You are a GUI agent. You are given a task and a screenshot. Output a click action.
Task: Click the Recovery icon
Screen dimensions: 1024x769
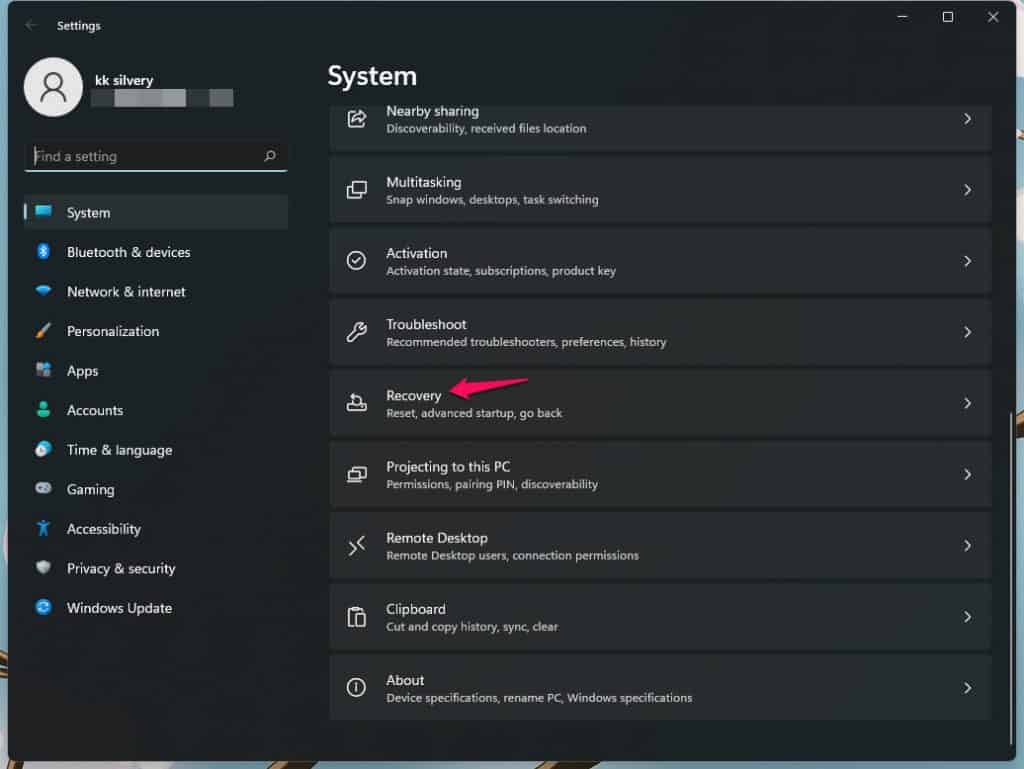point(357,403)
